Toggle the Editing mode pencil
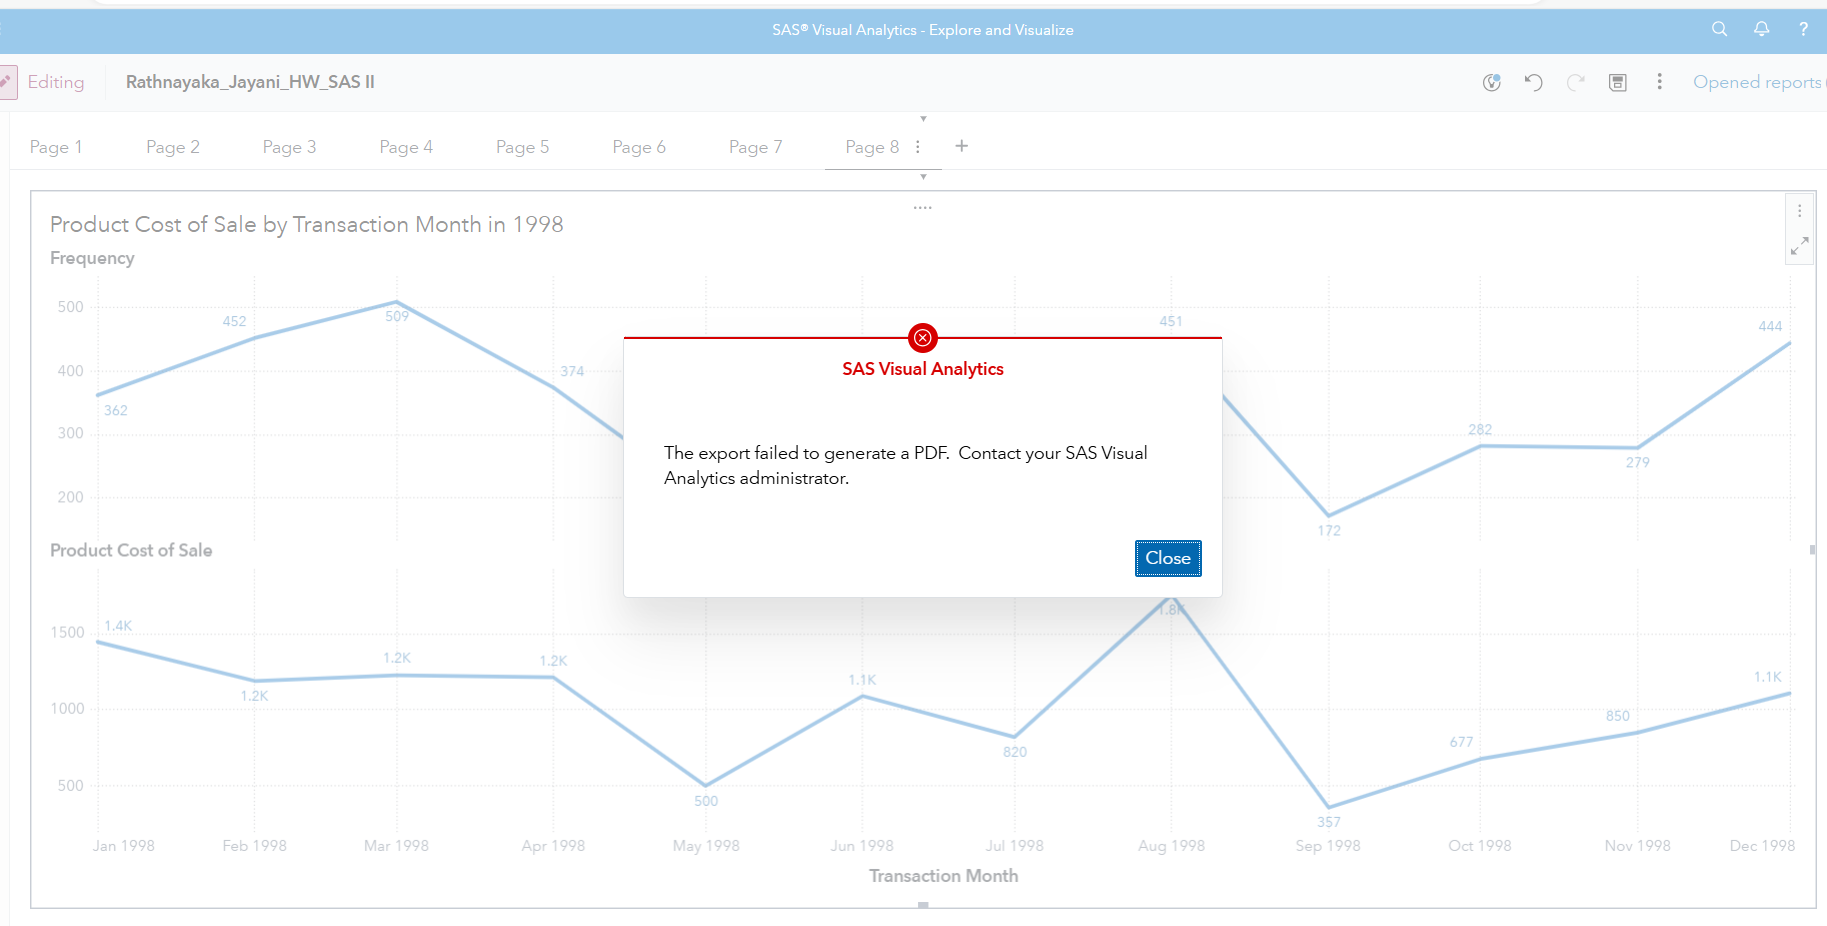 (8, 81)
